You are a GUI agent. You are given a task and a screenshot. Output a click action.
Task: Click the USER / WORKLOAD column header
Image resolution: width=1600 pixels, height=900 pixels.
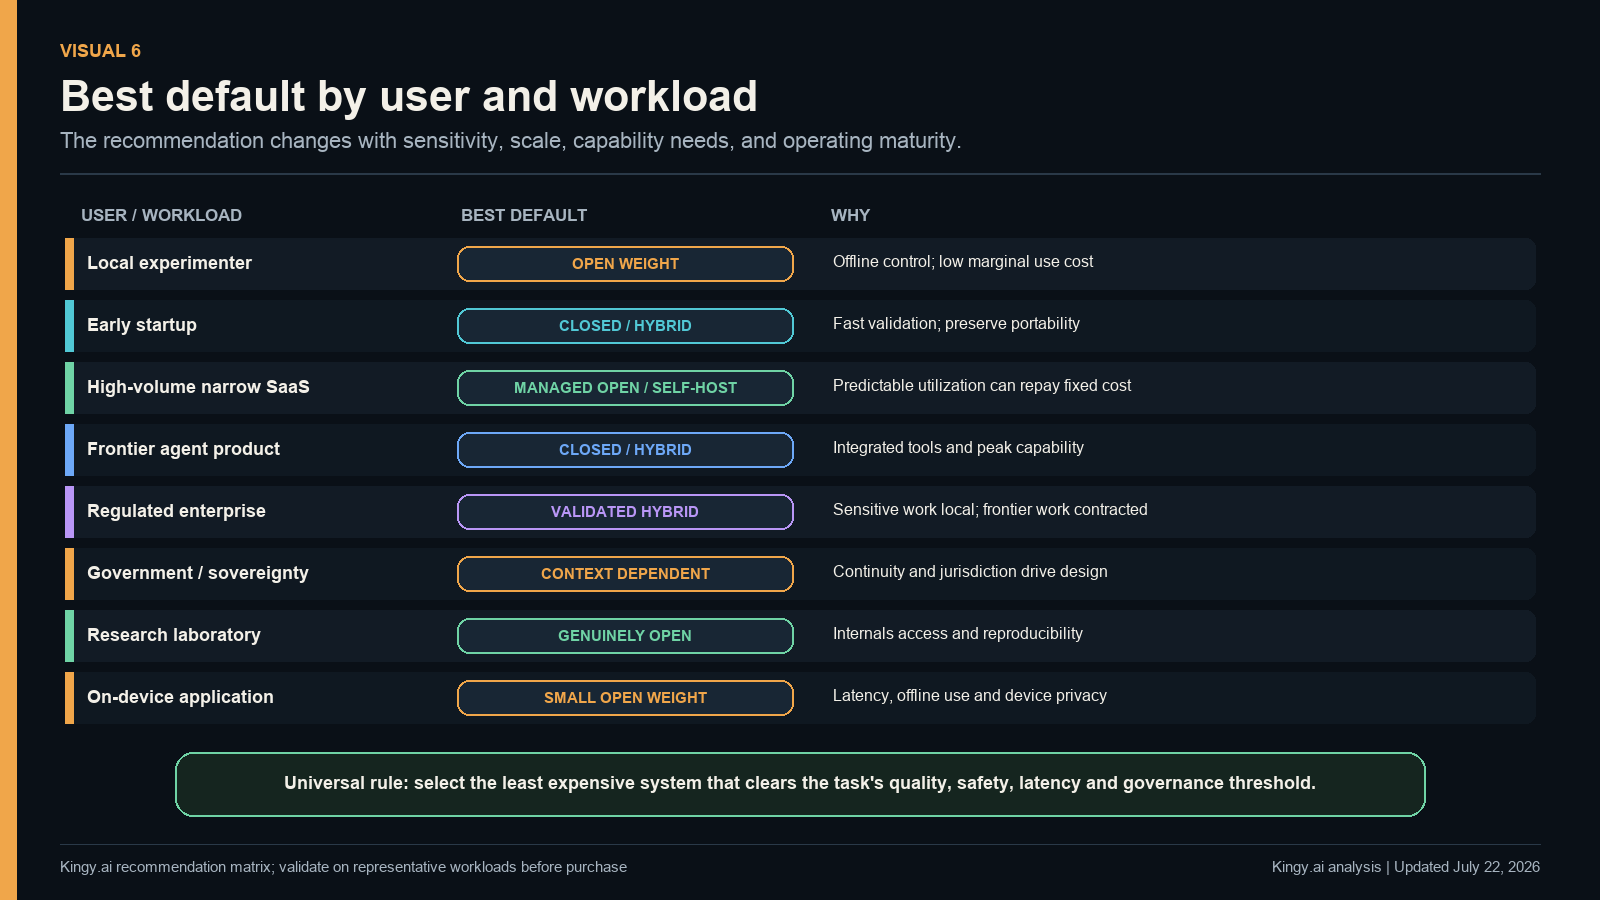tap(161, 215)
